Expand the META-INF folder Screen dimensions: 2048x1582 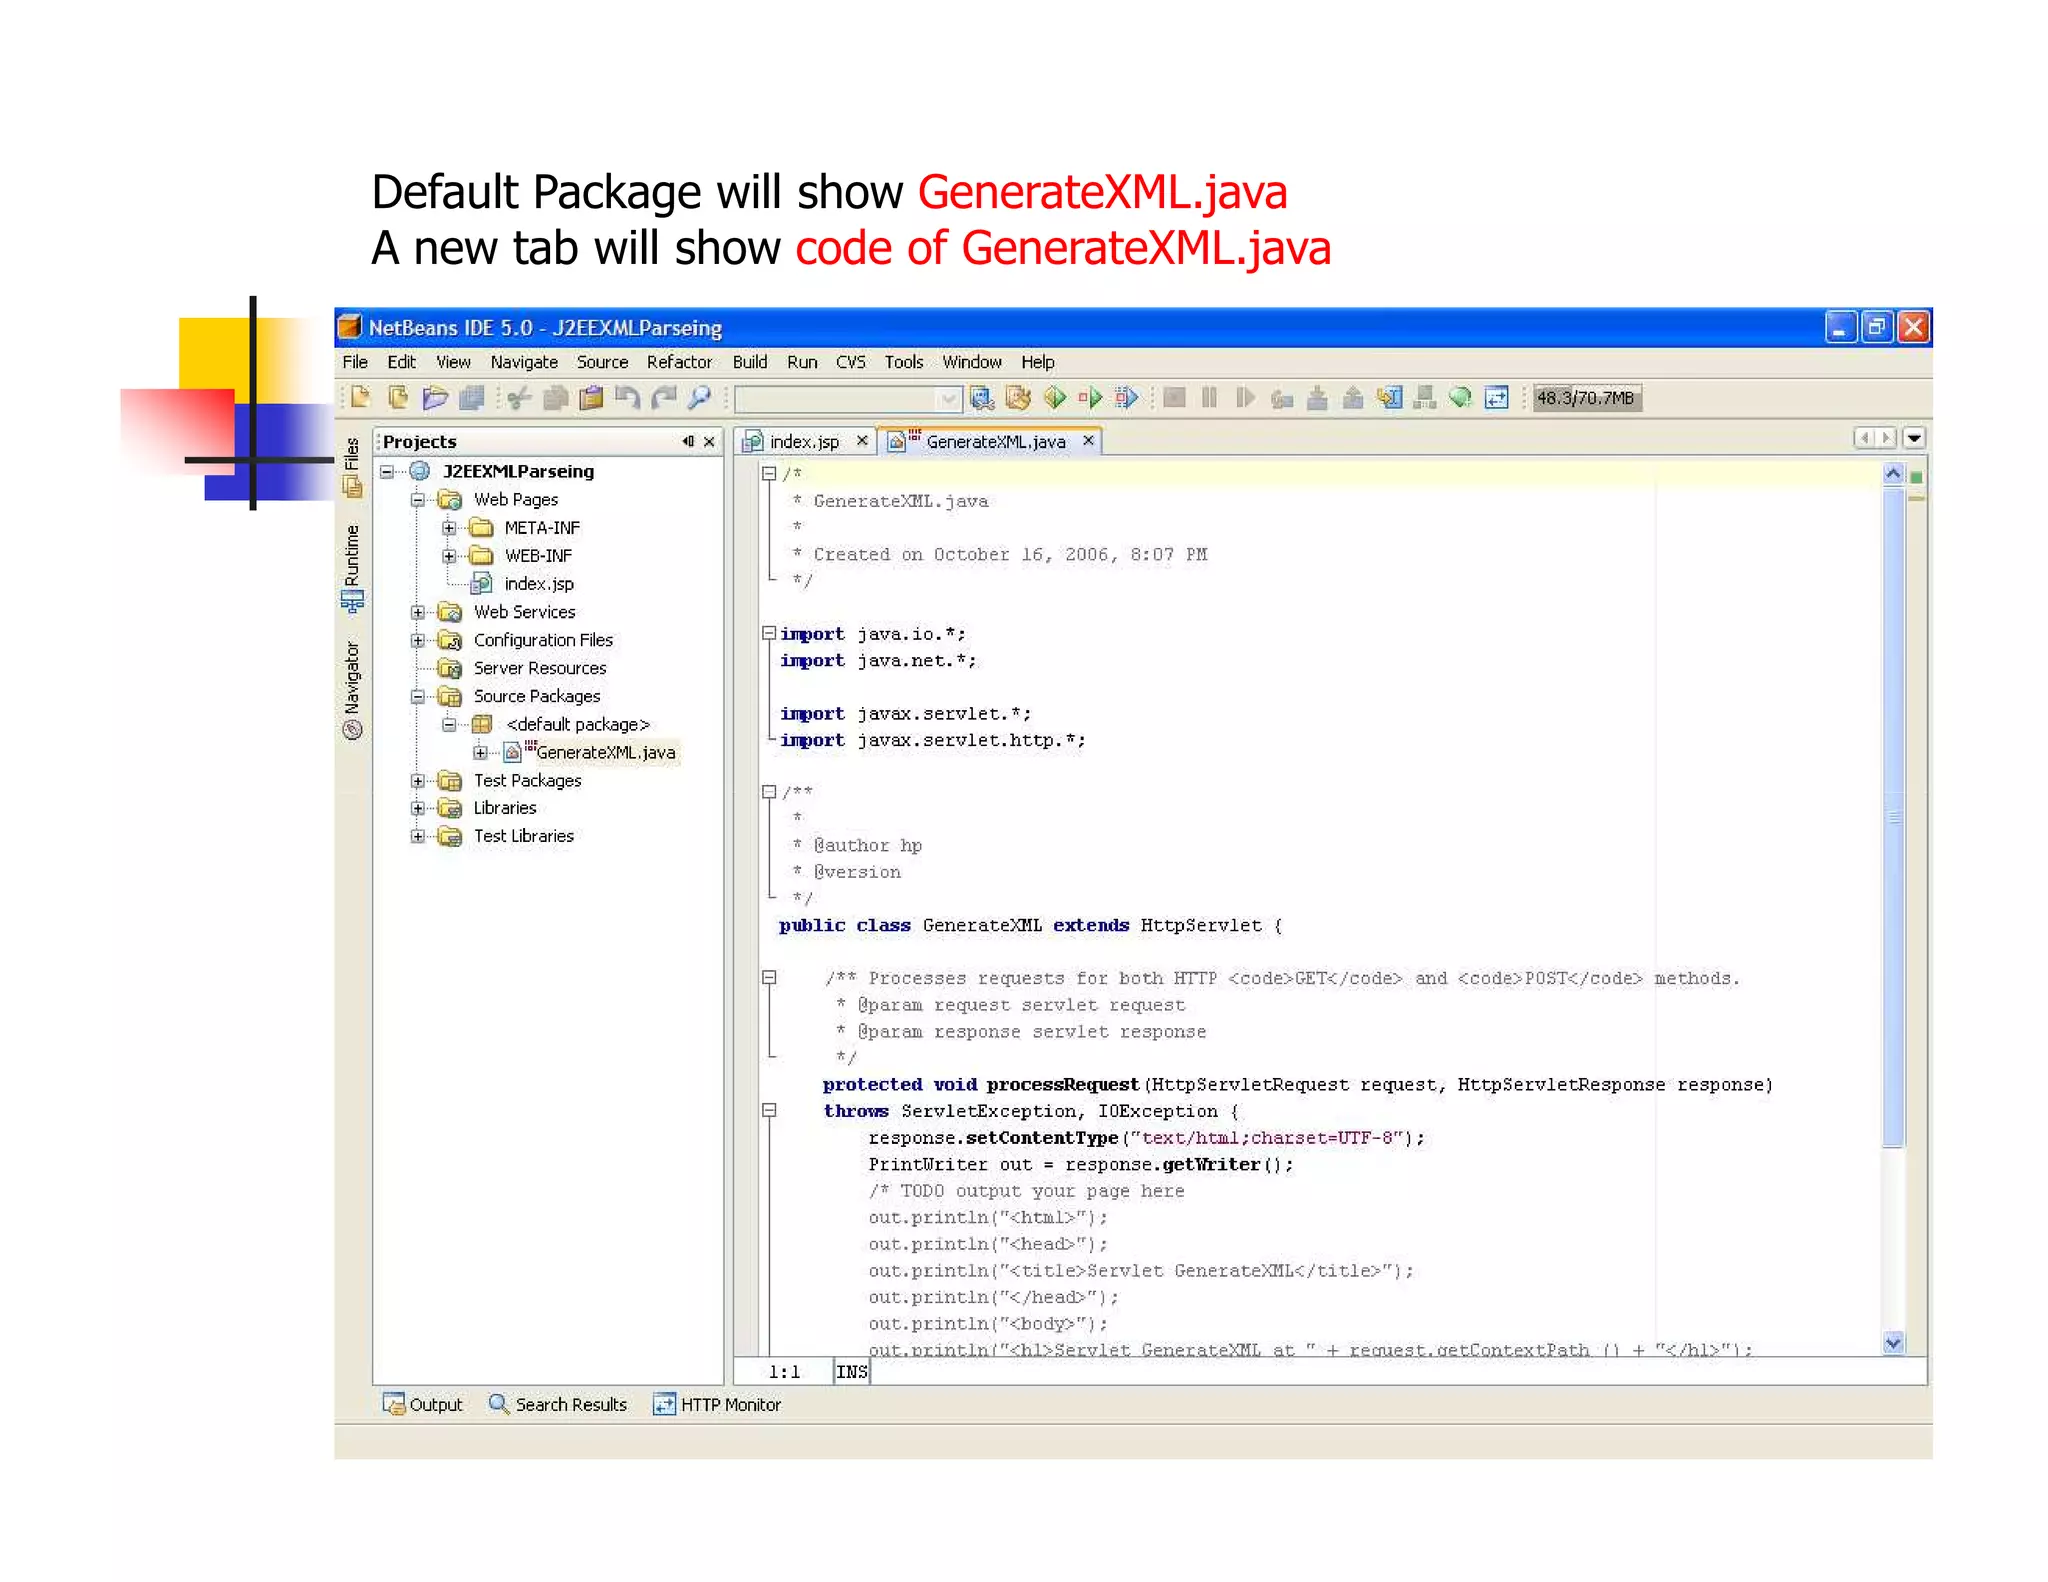pos(449,527)
